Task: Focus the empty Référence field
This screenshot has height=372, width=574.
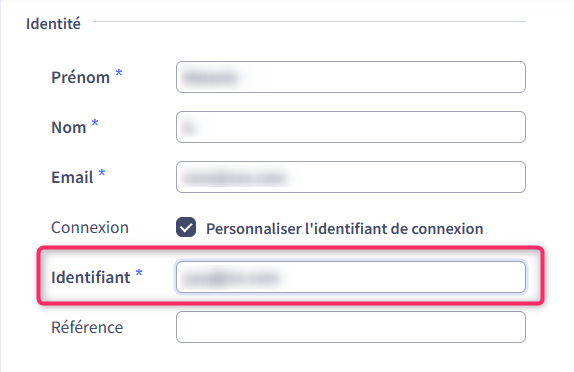Action: click(x=351, y=327)
